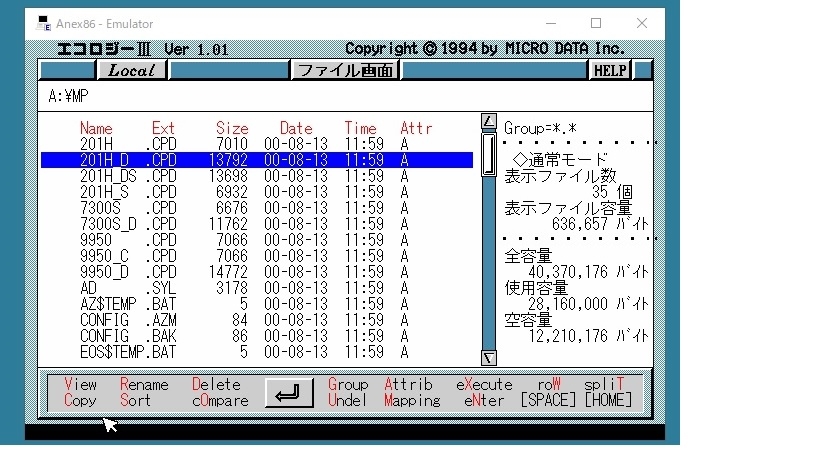The image size is (819, 460).
Task: Select the Mapping command
Action: pyautogui.click(x=413, y=400)
